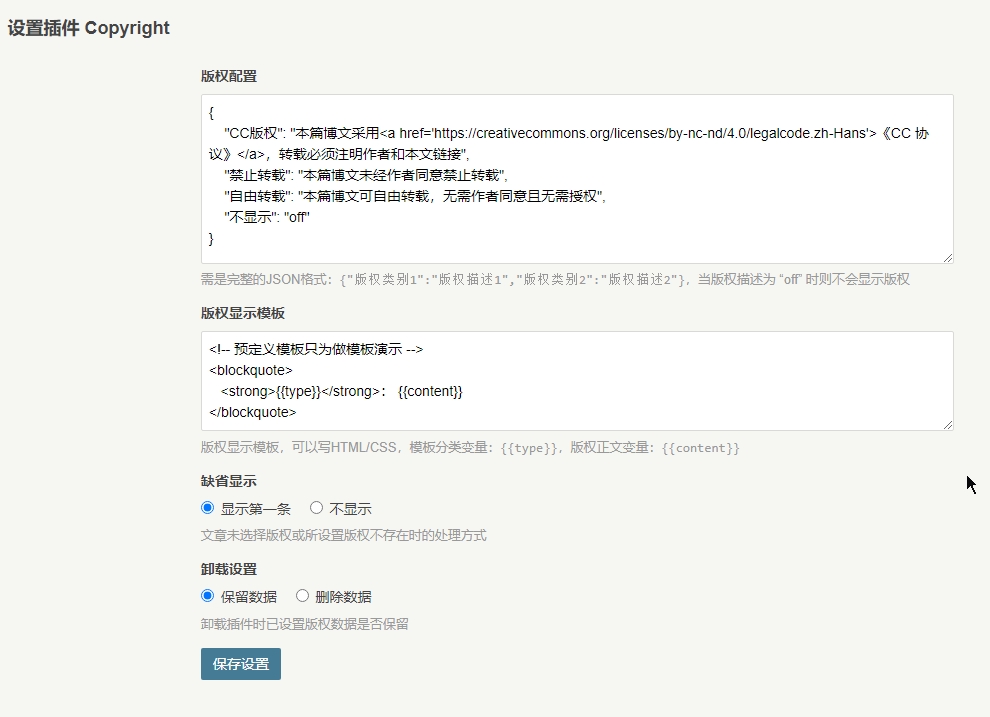Screen dimensions: 990x717
Task: Choose the "保留数据" uninstall option
Action: (208, 596)
